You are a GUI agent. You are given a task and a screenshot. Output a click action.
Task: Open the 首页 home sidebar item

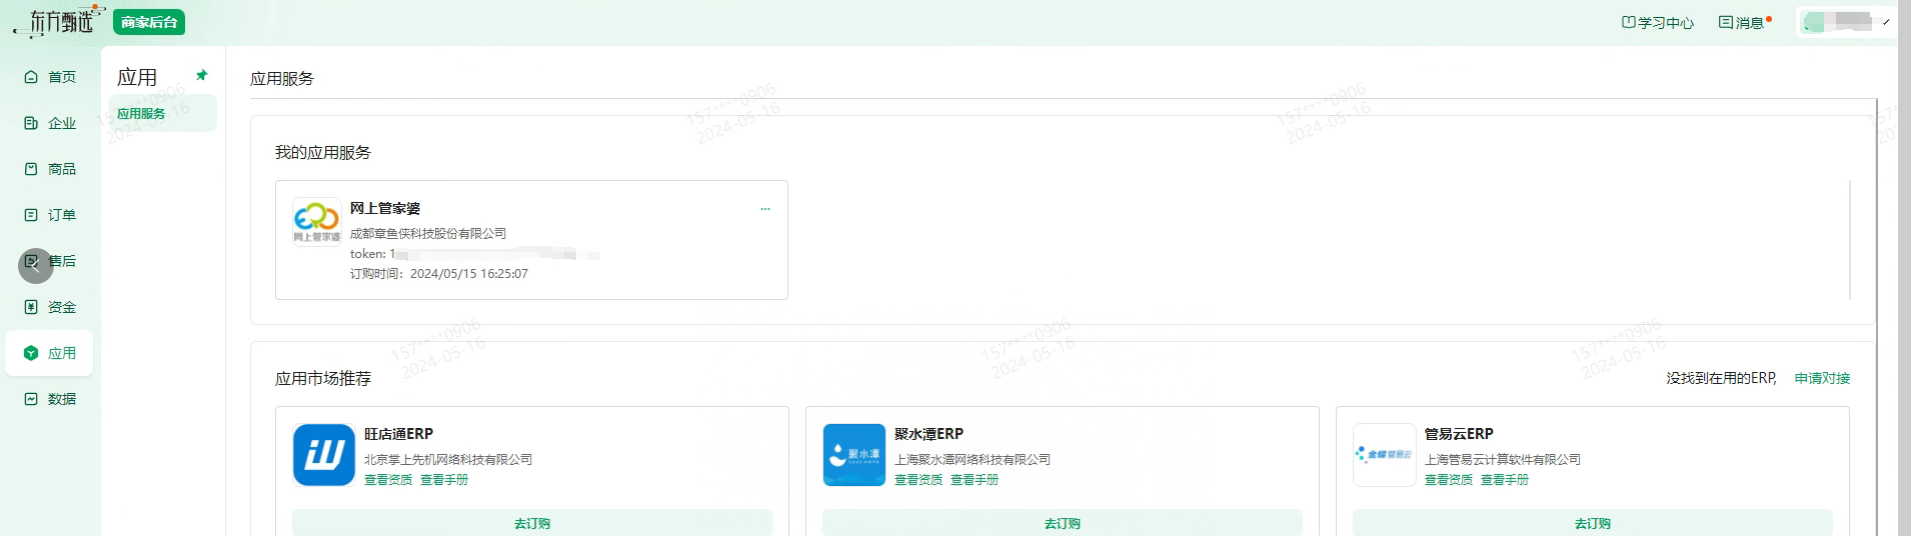pos(50,77)
